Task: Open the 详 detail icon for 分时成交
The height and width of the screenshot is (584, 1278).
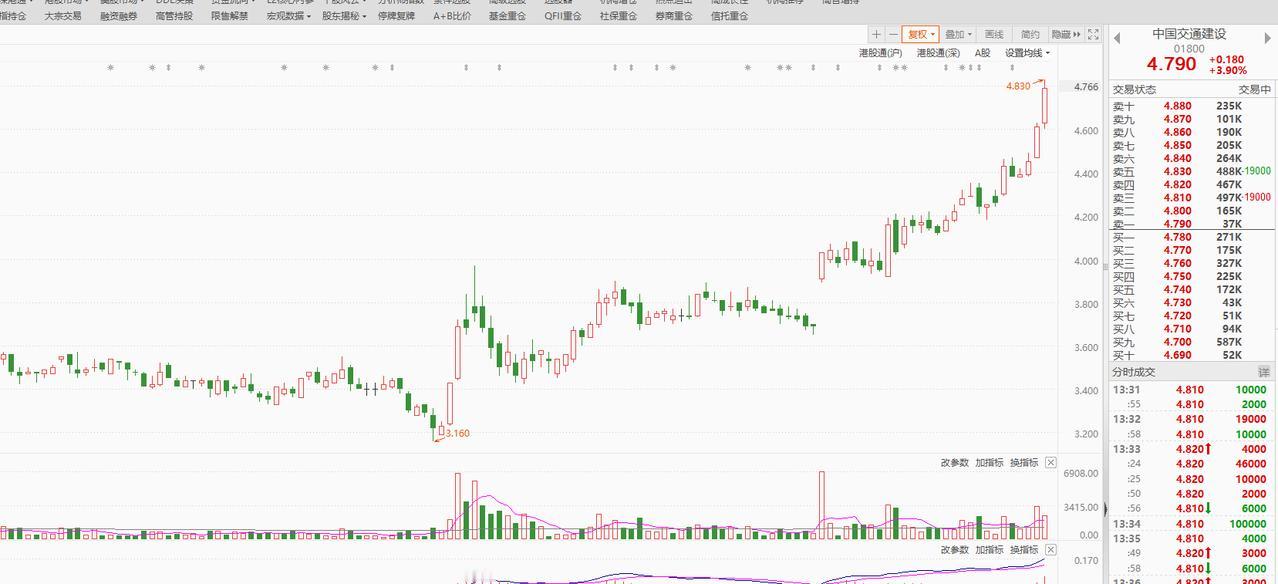Action: coord(1264,372)
